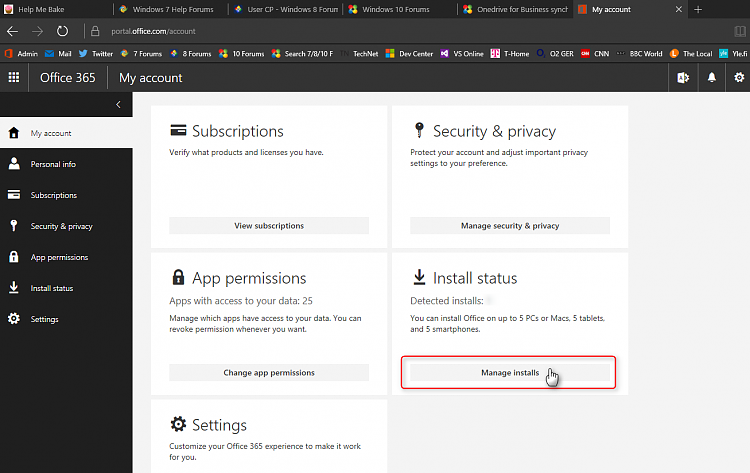Click the Security & privacy key icon
This screenshot has height=473, width=750.
(x=419, y=130)
